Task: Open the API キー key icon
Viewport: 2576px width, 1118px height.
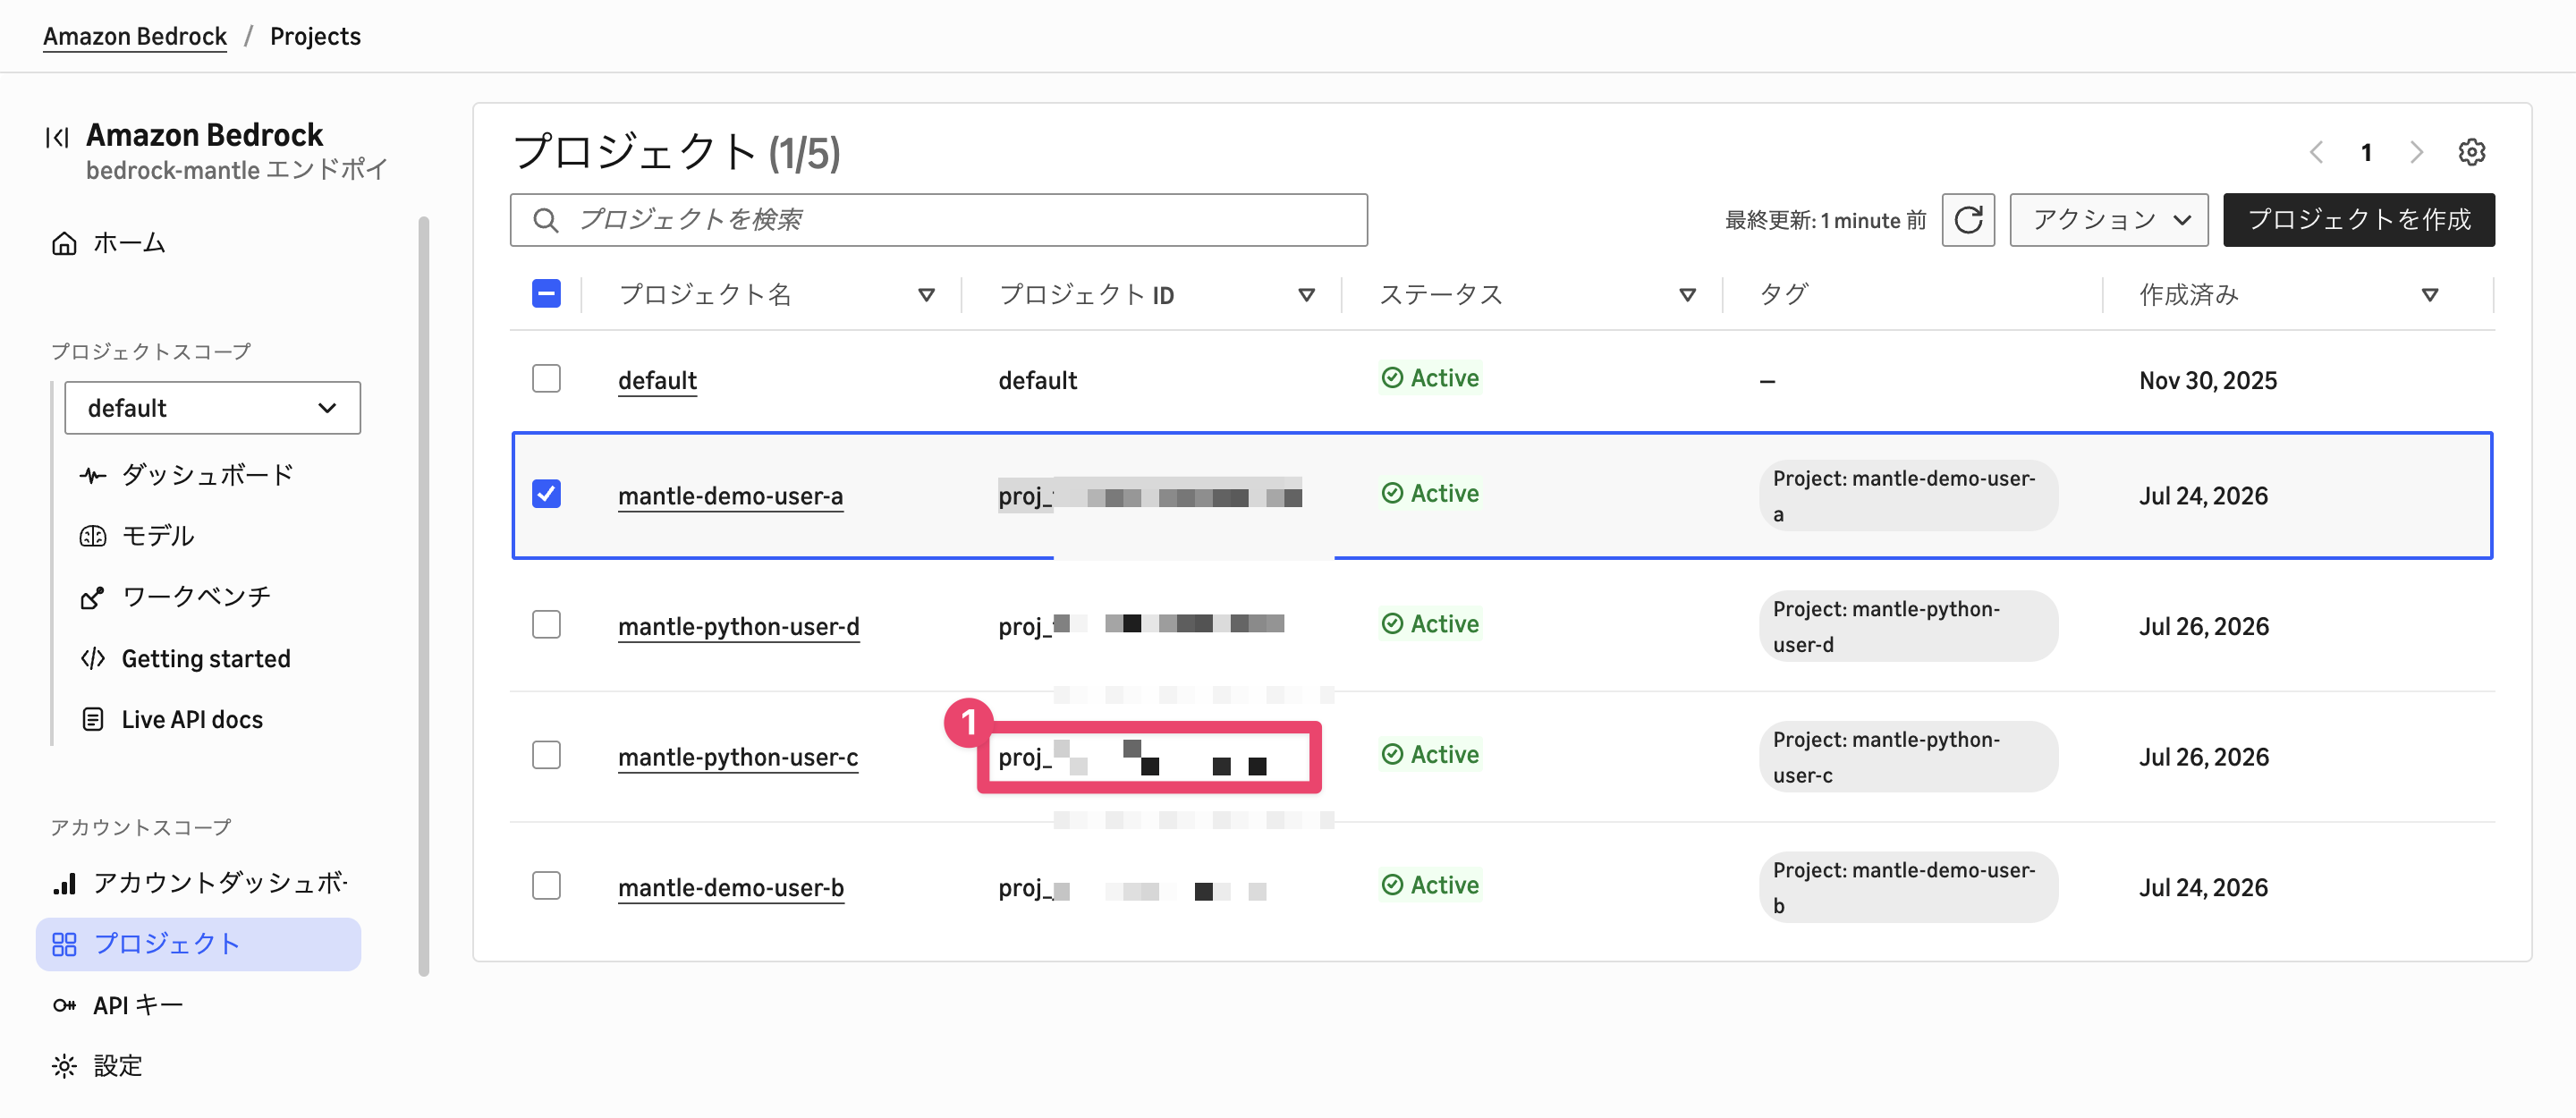Action: 64,1005
